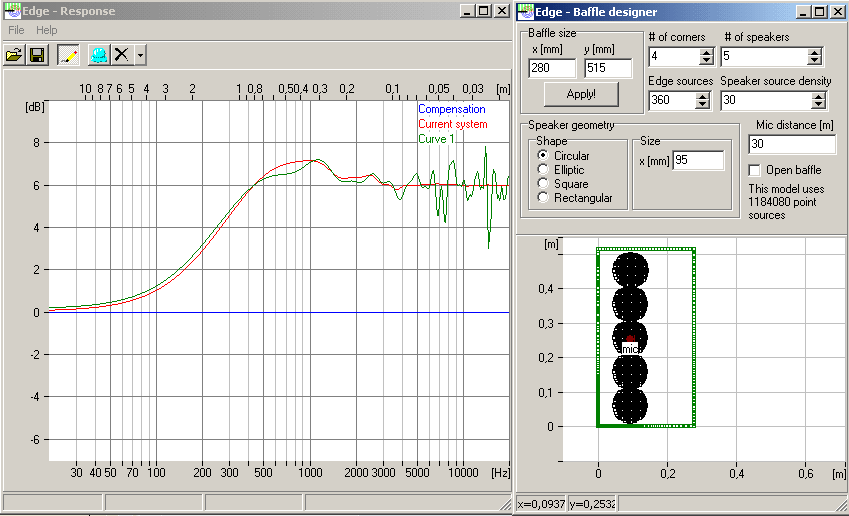Click the # of speakers field
Image resolution: width=849 pixels, height=516 pixels.
765,56
